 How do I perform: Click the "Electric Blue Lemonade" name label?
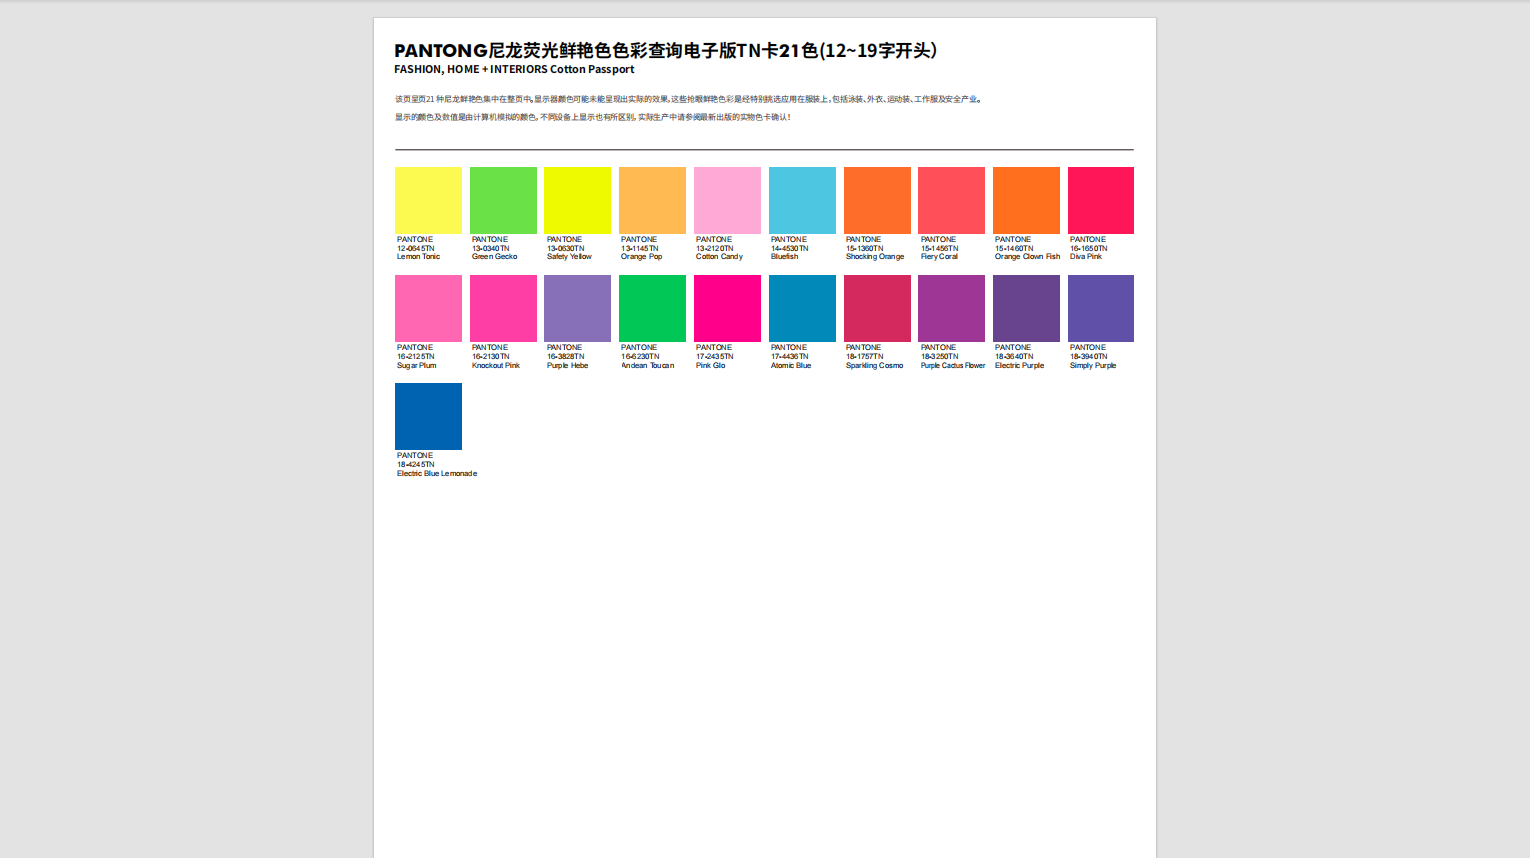click(x=436, y=473)
